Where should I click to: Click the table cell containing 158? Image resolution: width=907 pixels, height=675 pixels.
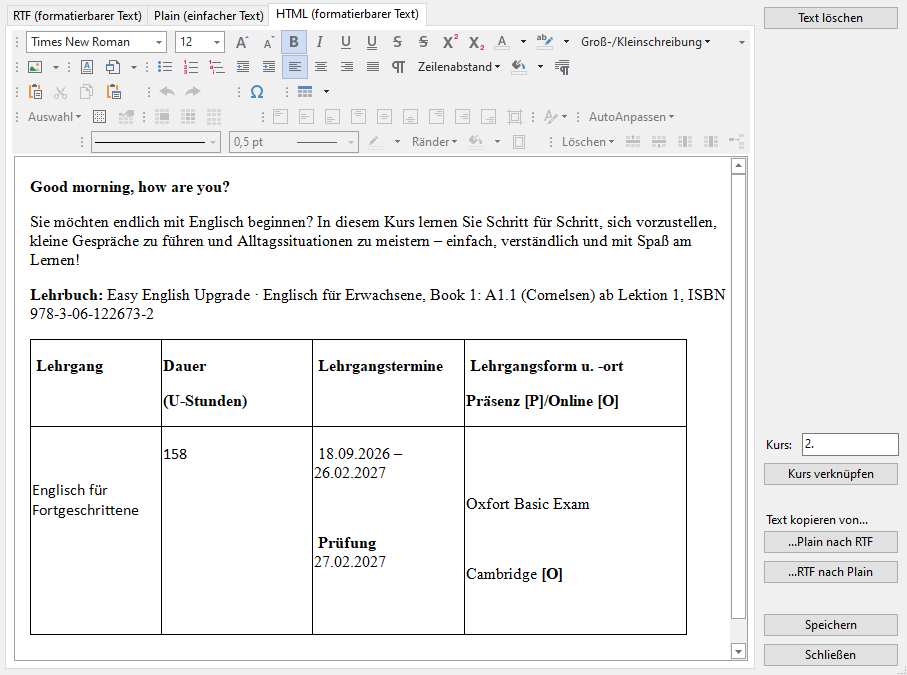click(237, 530)
